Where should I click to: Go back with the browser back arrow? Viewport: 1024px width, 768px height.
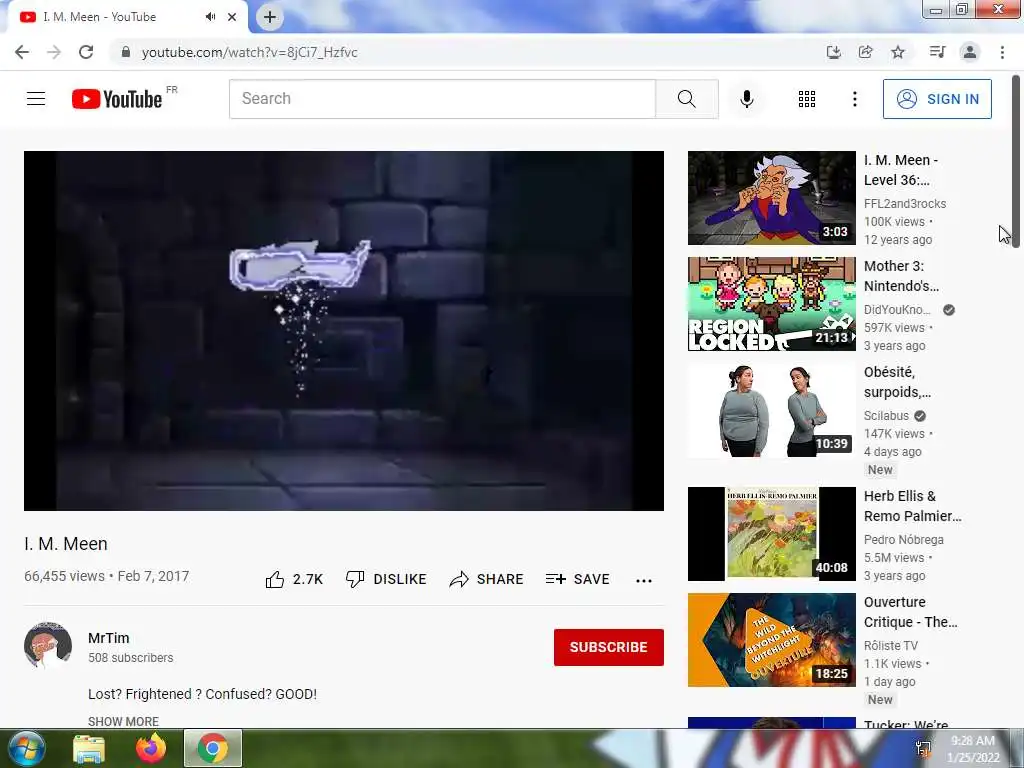(x=22, y=52)
